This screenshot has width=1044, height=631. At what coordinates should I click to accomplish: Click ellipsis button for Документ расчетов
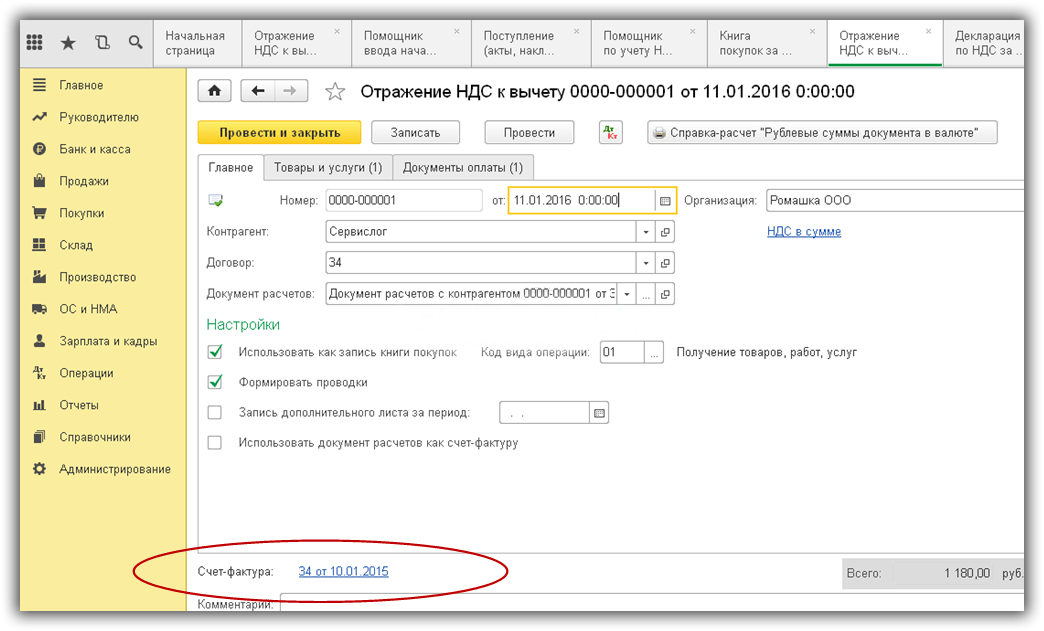tap(646, 294)
